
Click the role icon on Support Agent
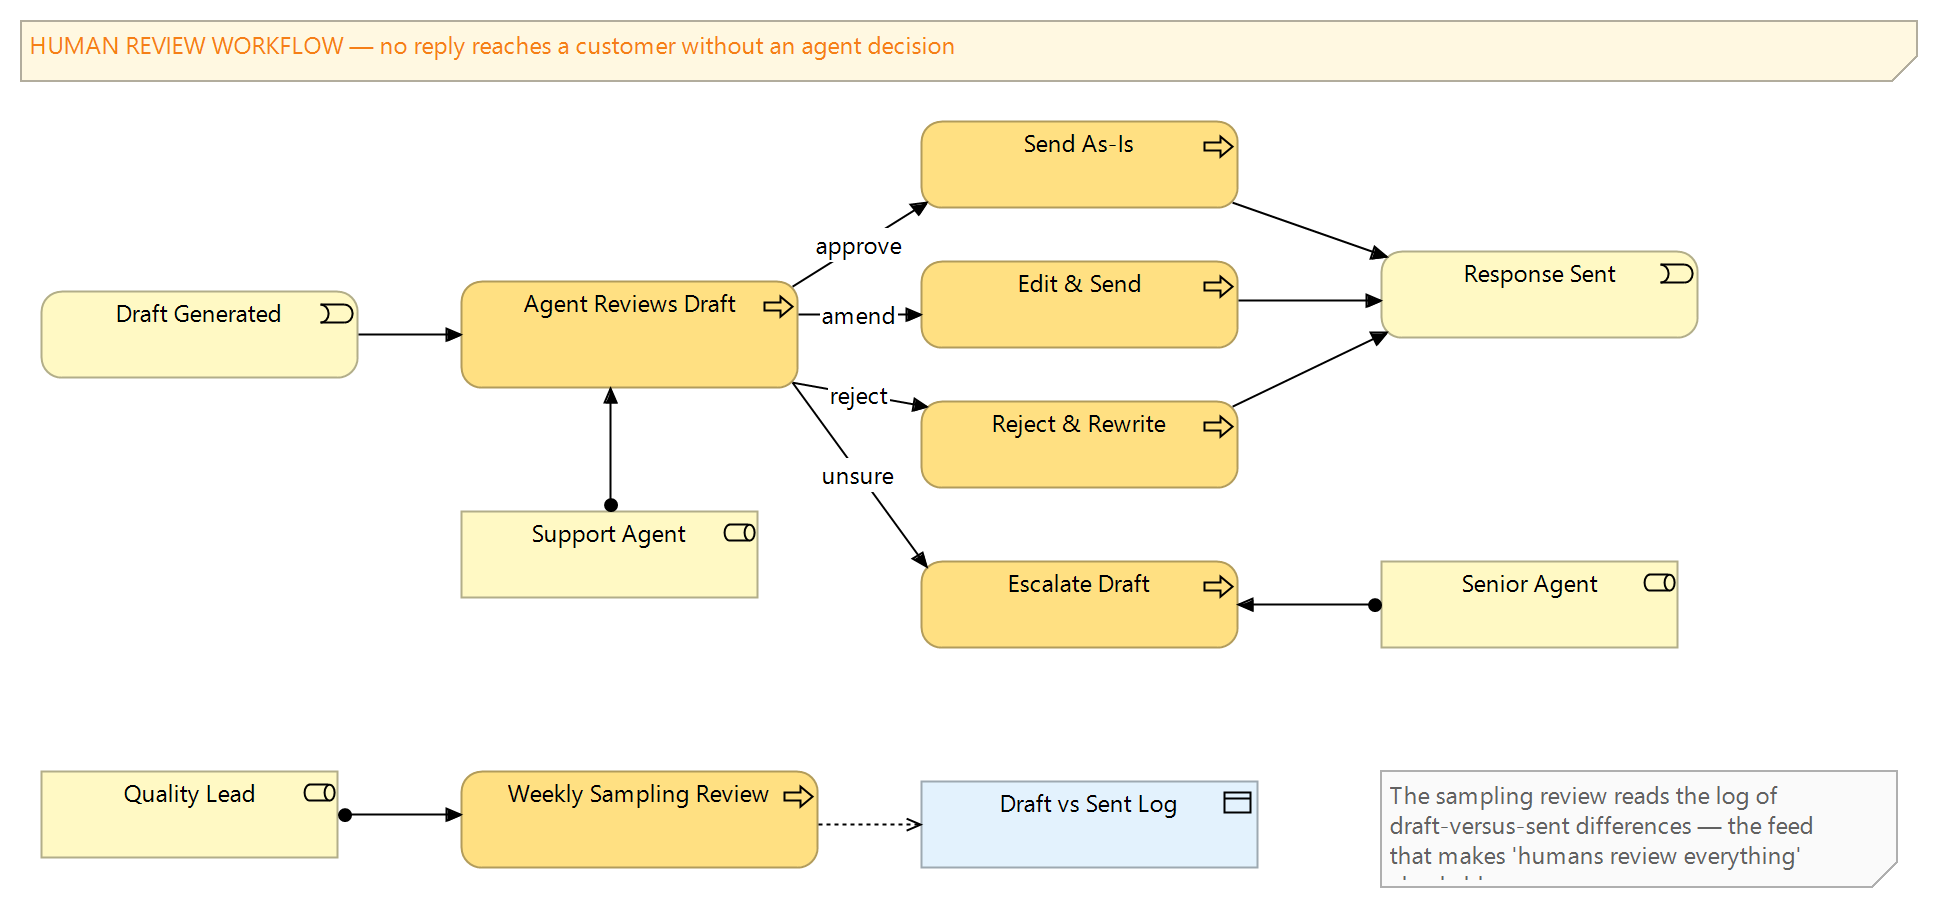pos(740,533)
